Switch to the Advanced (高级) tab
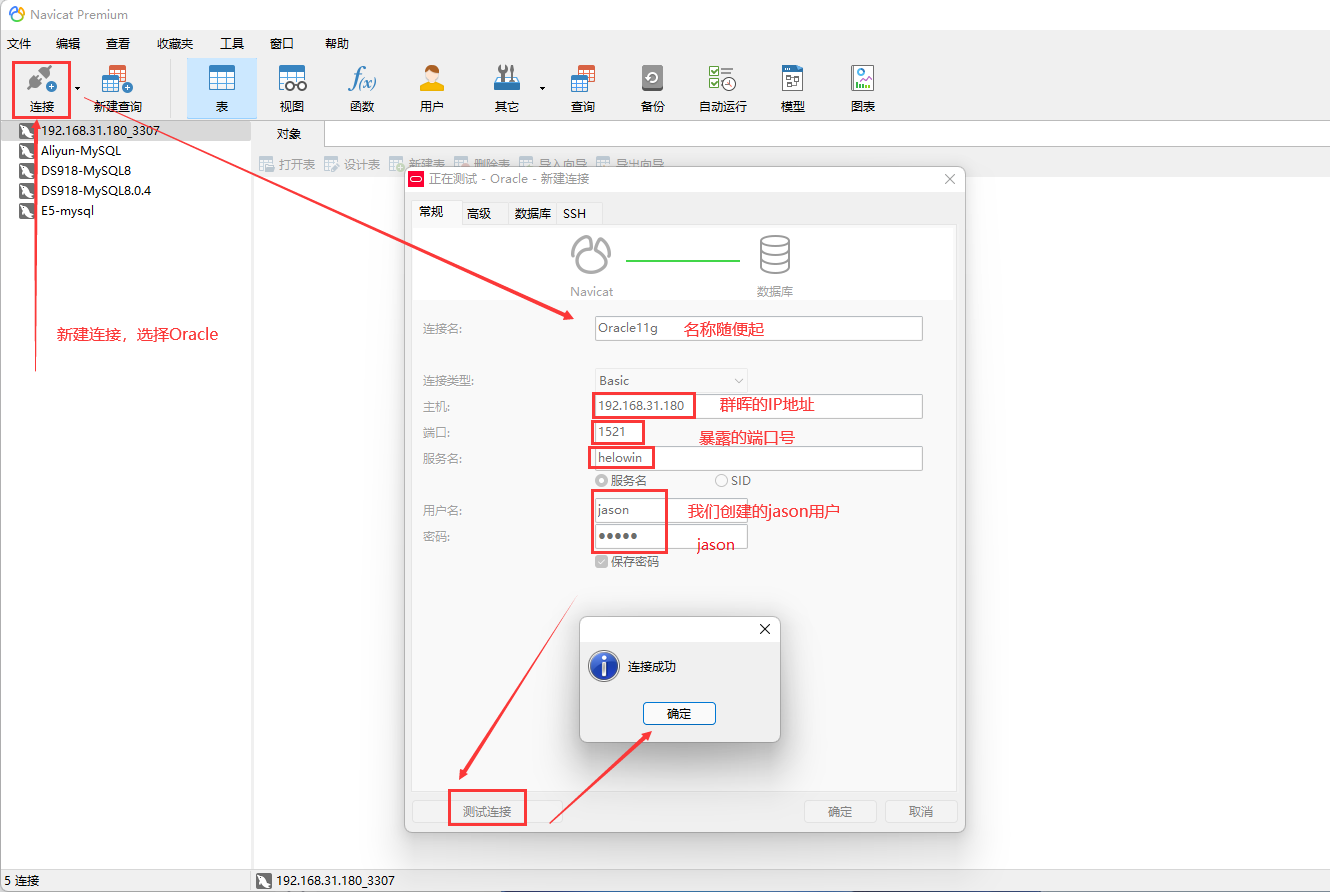This screenshot has width=1330, height=892. (479, 214)
